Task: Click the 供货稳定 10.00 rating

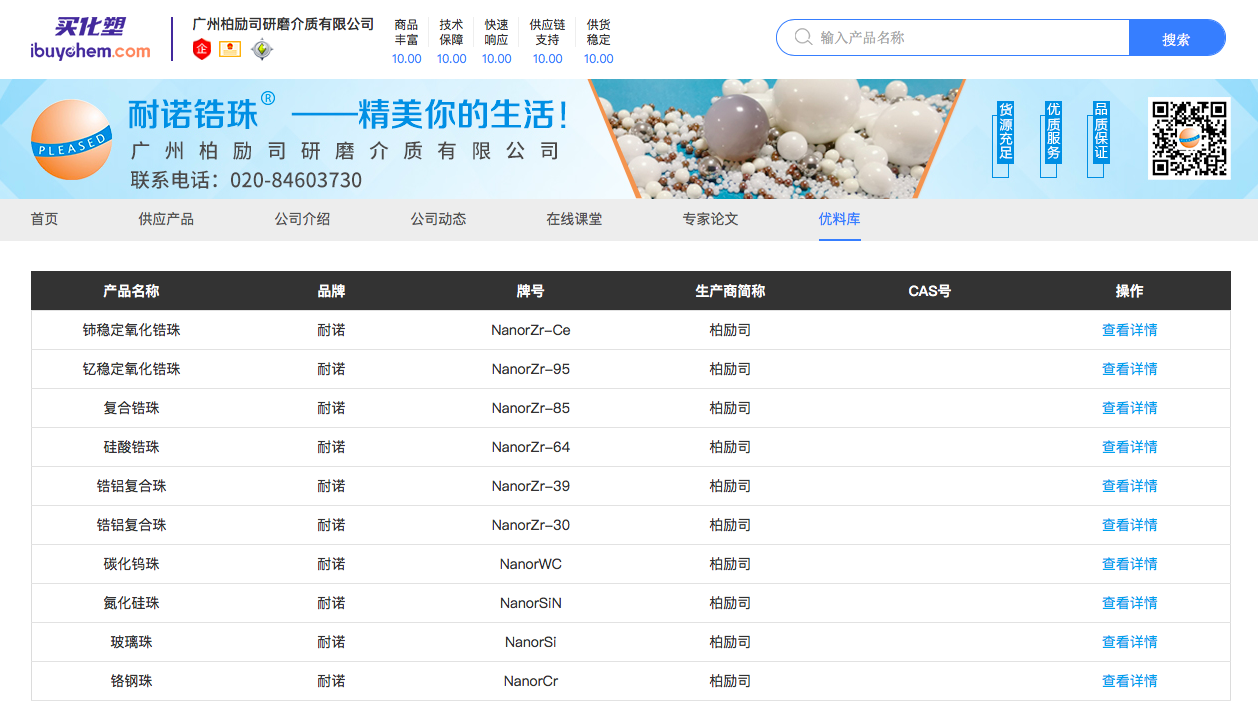Action: click(598, 41)
